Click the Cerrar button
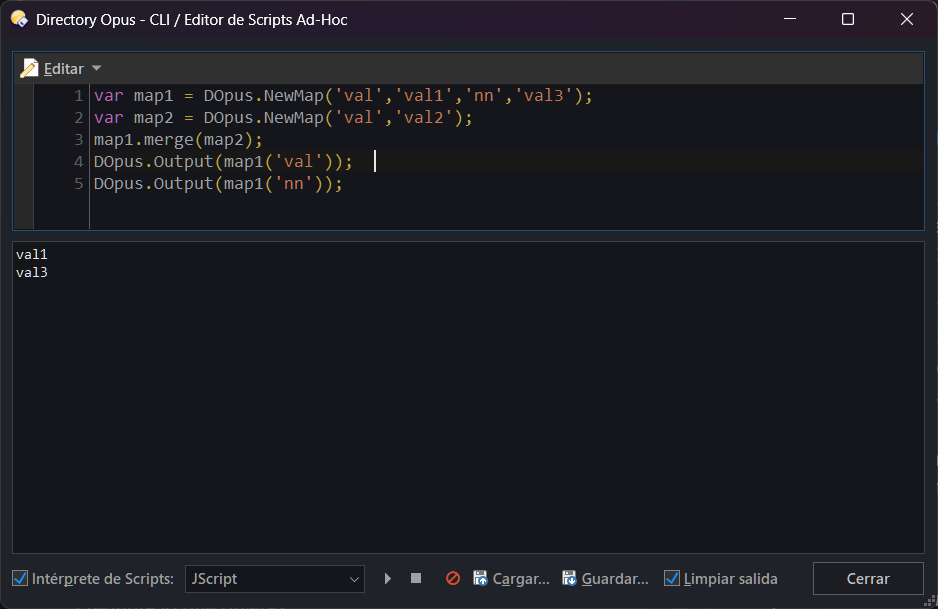 tap(868, 578)
